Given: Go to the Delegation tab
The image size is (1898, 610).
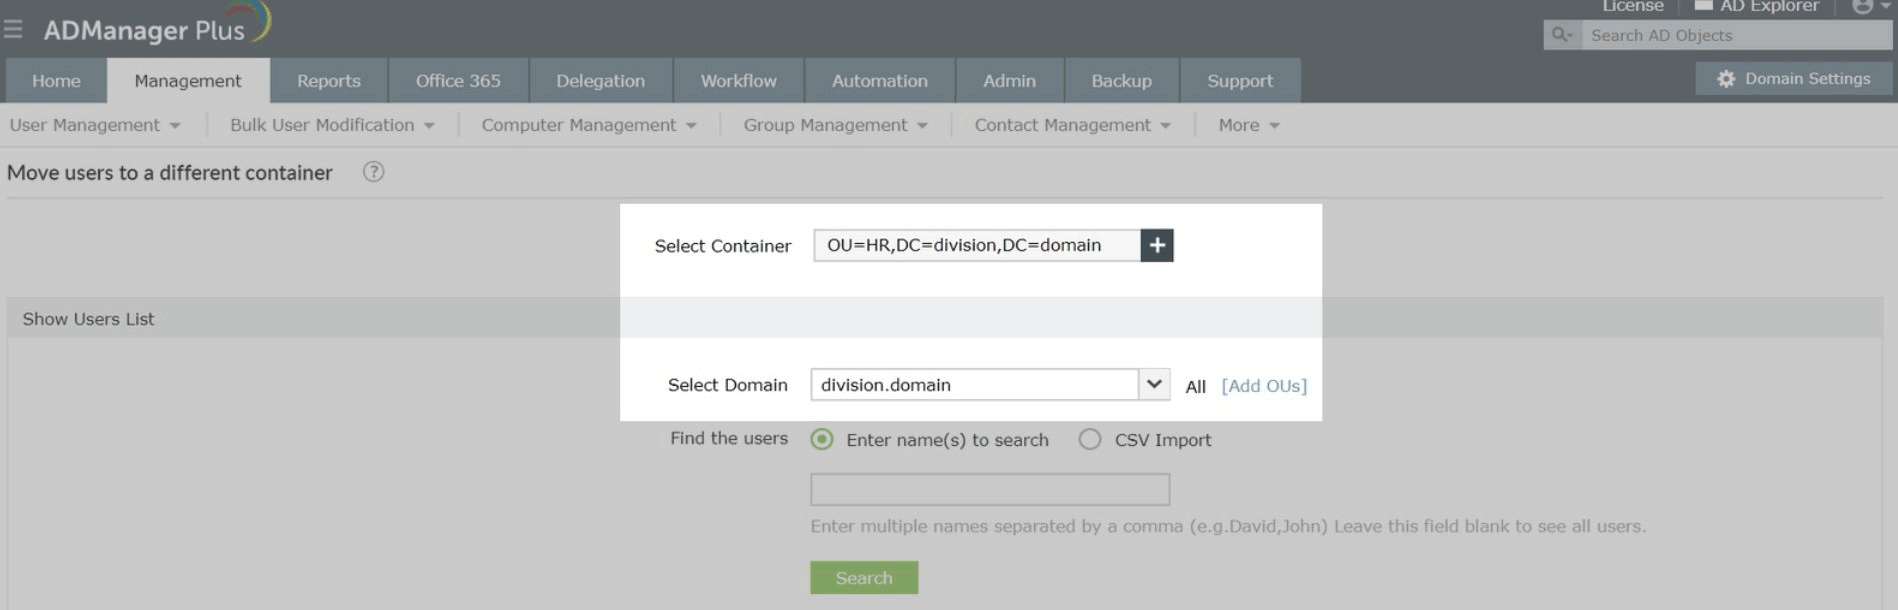Looking at the screenshot, I should point(600,81).
